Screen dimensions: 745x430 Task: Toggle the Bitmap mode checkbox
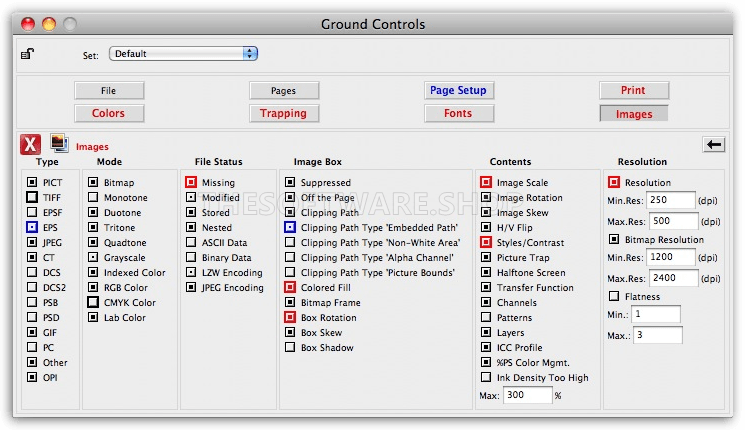(x=93, y=182)
